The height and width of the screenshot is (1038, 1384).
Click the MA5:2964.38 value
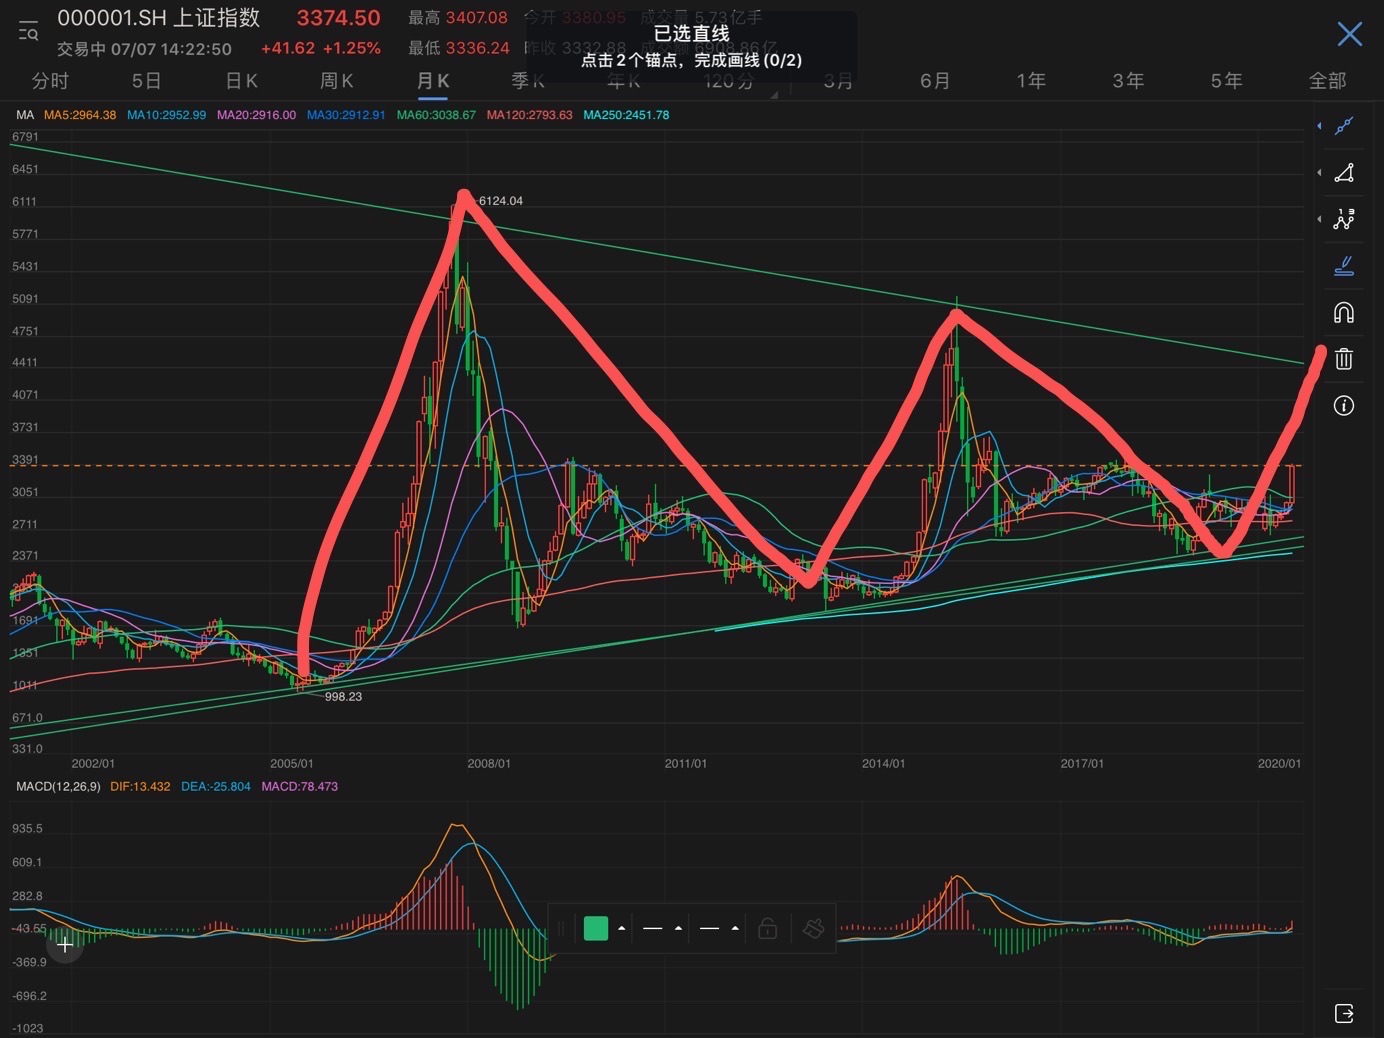tap(80, 115)
